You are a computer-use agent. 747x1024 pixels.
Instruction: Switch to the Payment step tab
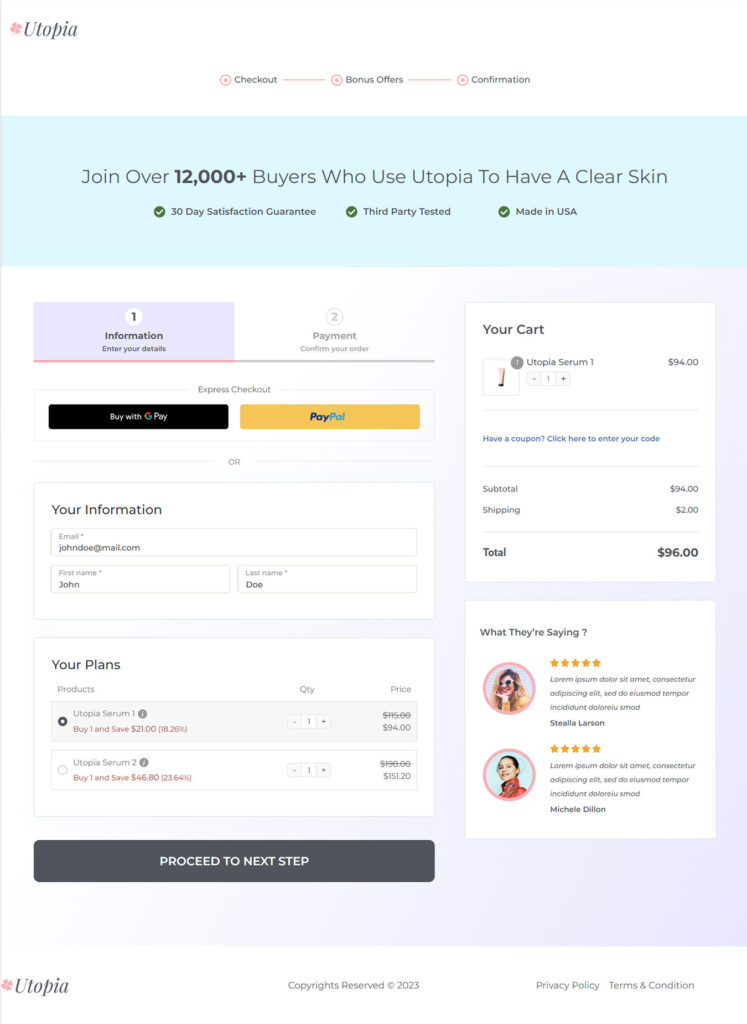(334, 331)
